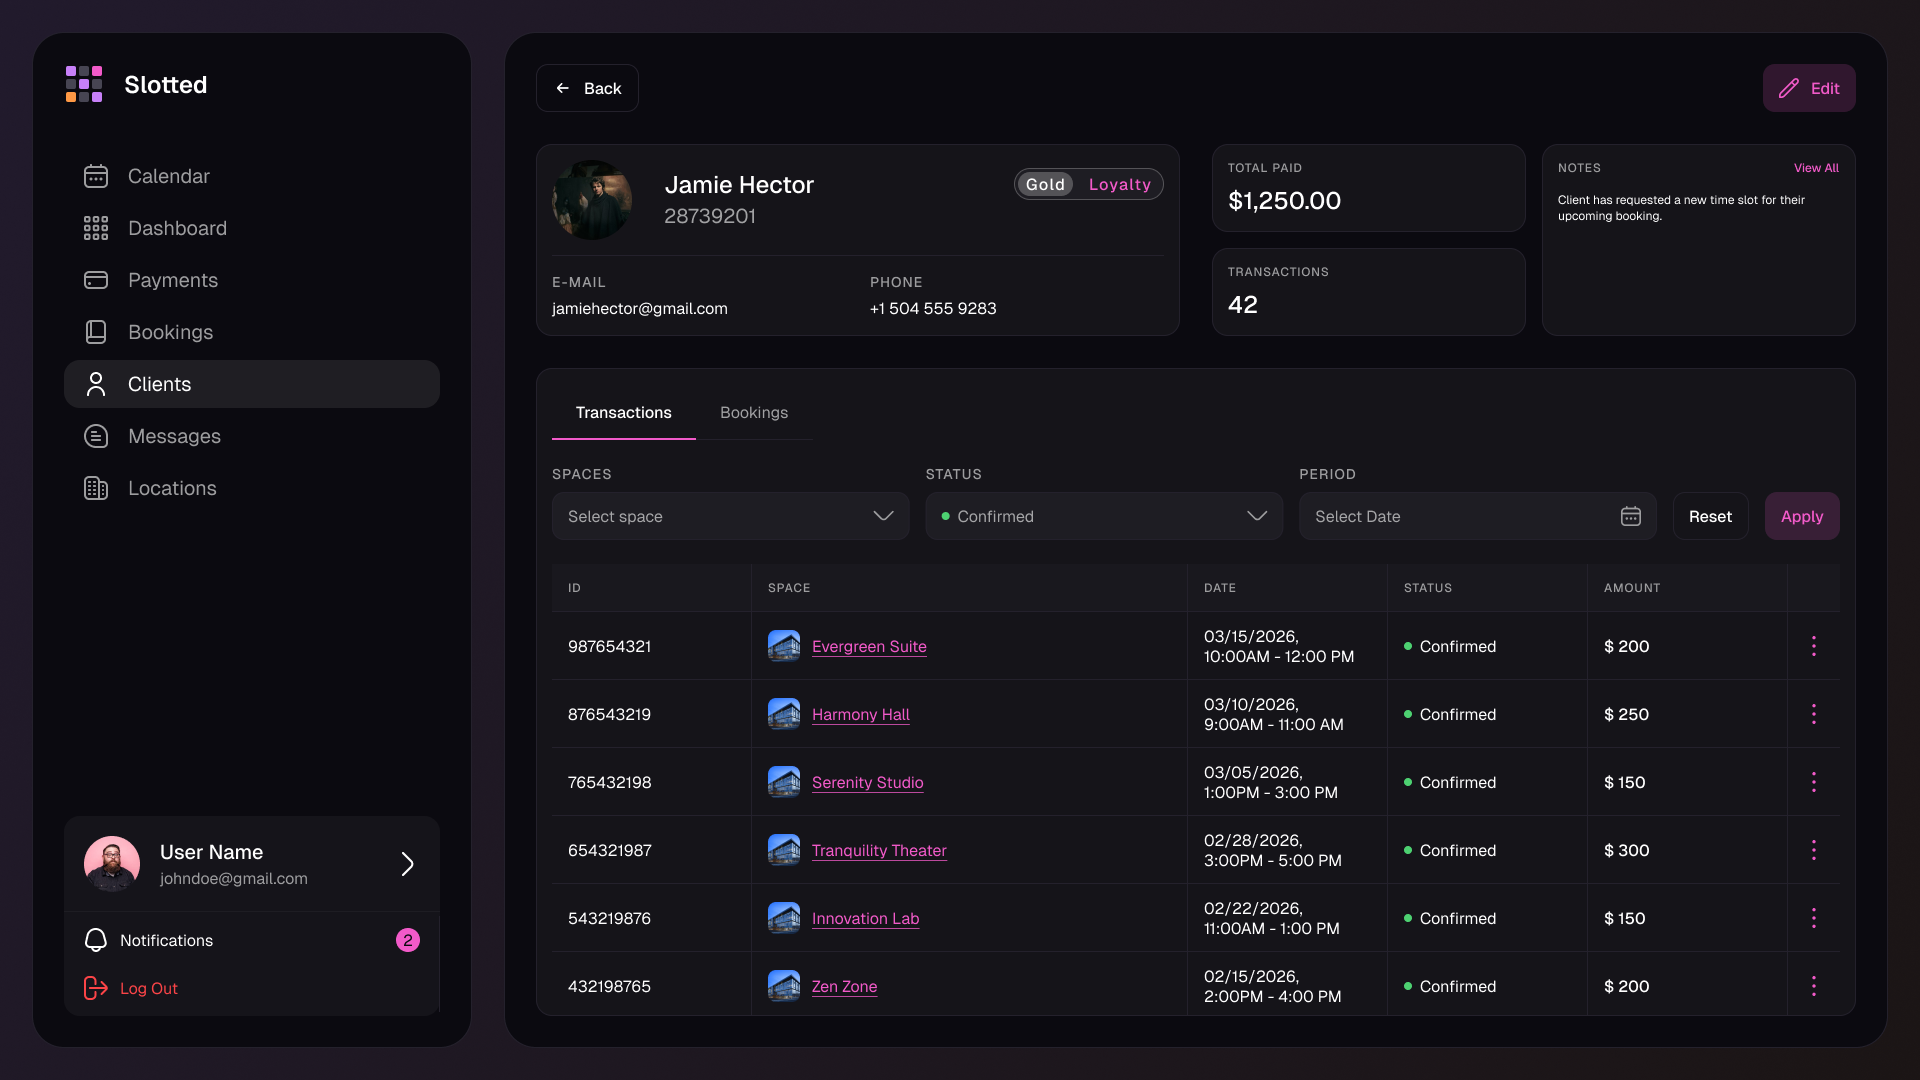
Task: Open Locations from the sidebar
Action: click(x=252, y=488)
